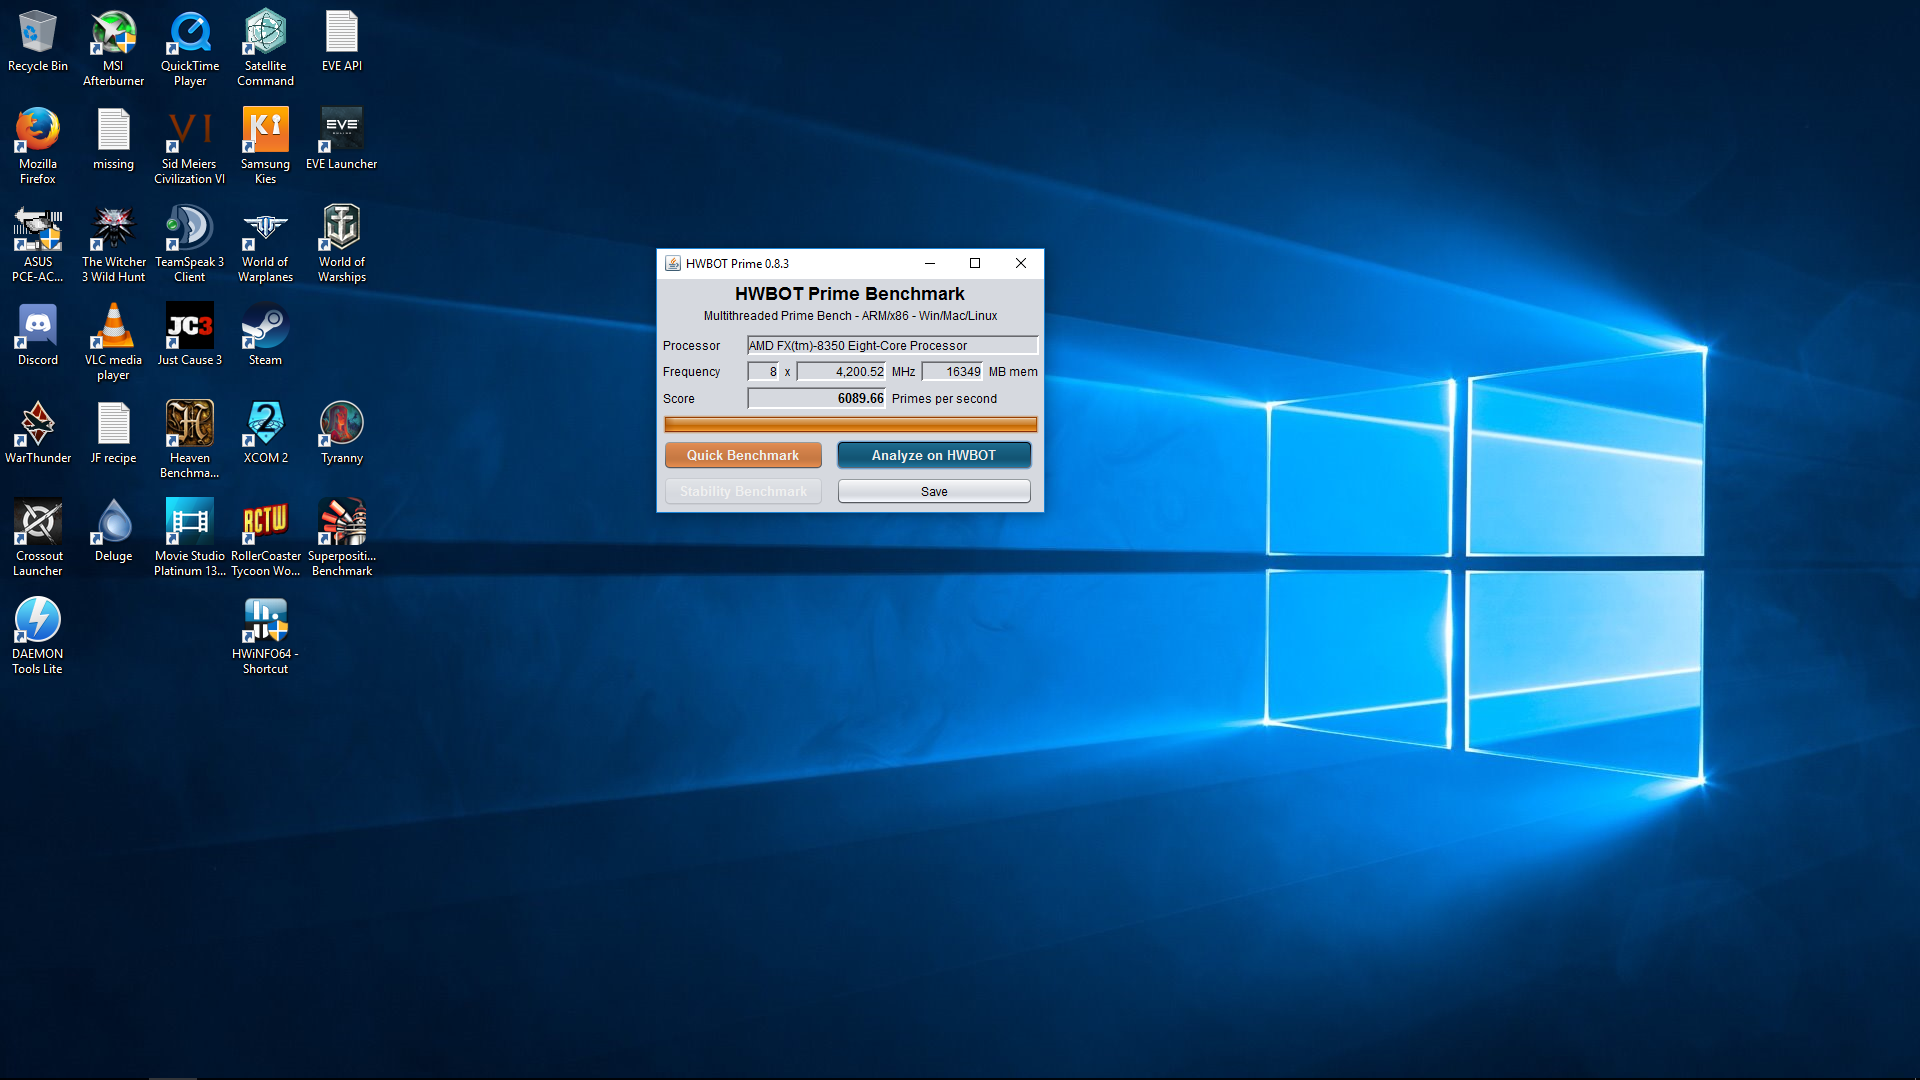Click the Tyranny game icon

pyautogui.click(x=342, y=433)
